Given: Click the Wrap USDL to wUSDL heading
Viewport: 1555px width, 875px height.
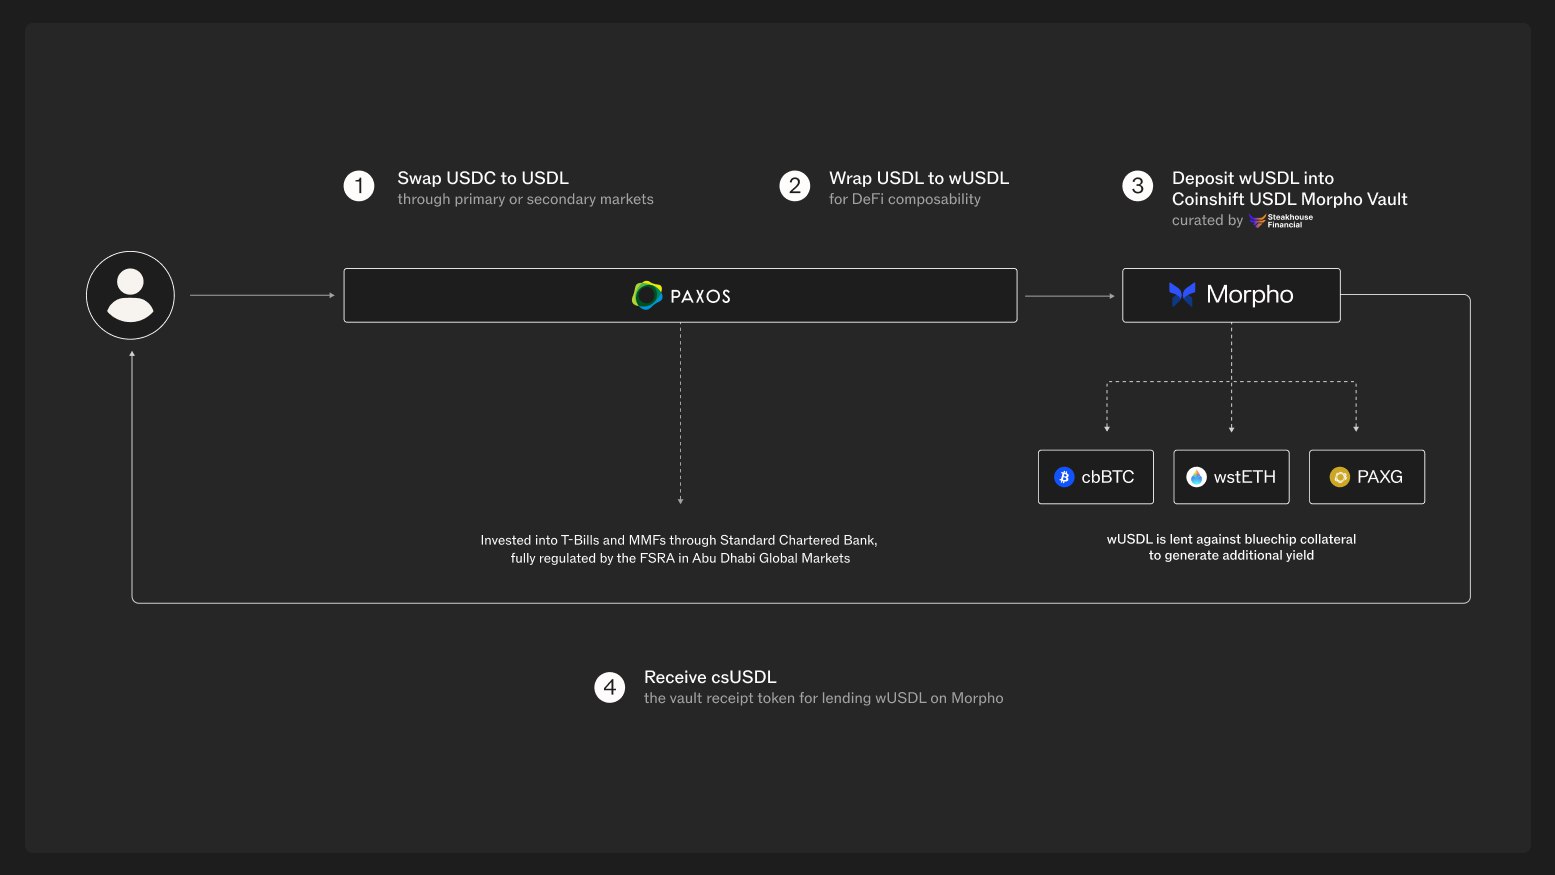Looking at the screenshot, I should pos(919,178).
